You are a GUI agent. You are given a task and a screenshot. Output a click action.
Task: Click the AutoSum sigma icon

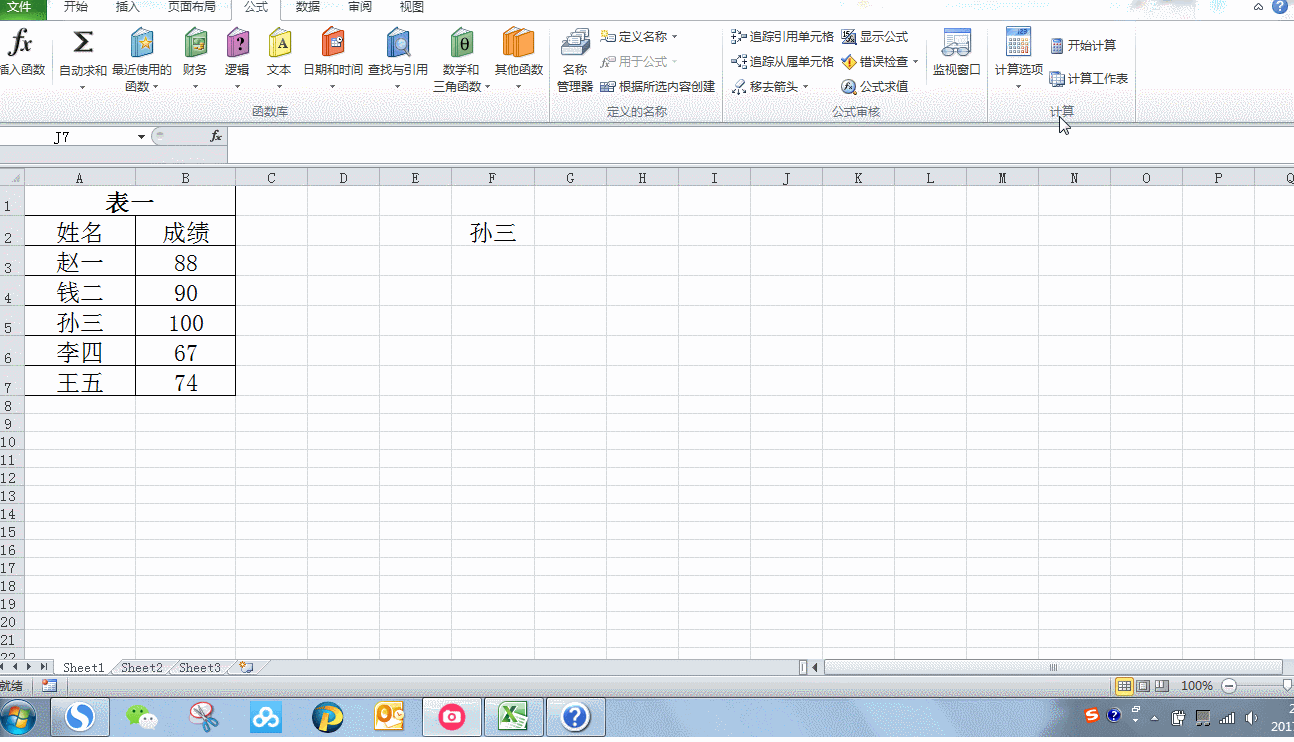83,42
